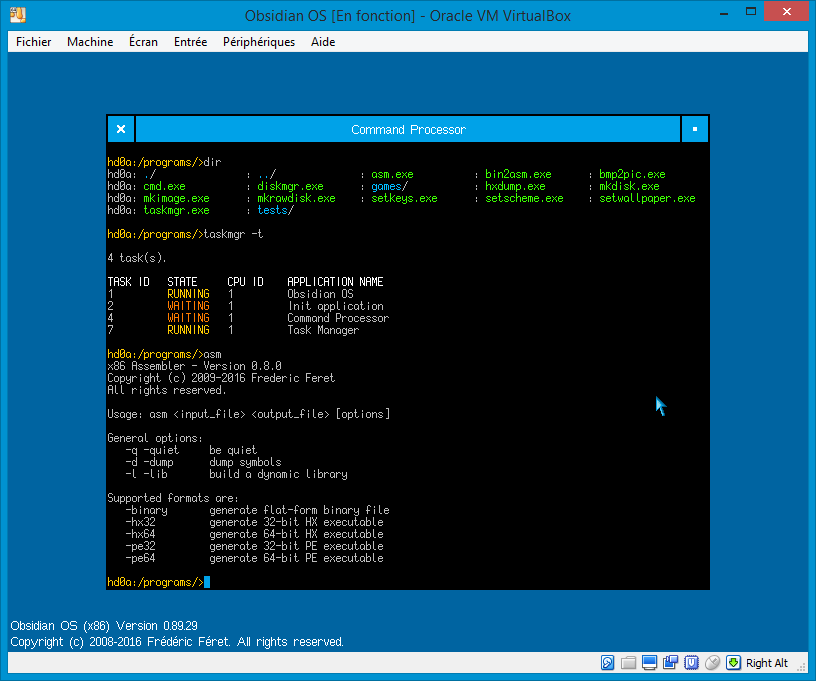Click the display monitor status icon
This screenshot has height=681, width=816.
(x=649, y=662)
